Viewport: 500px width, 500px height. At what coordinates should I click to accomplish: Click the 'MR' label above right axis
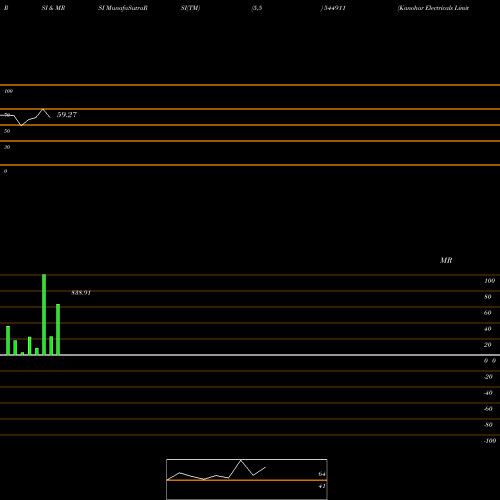(x=446, y=260)
